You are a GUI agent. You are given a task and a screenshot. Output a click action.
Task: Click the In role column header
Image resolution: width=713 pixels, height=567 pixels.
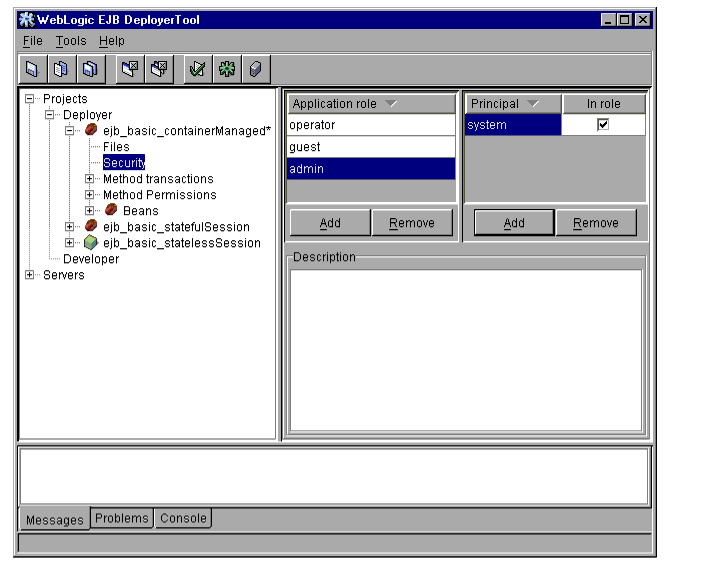[604, 104]
